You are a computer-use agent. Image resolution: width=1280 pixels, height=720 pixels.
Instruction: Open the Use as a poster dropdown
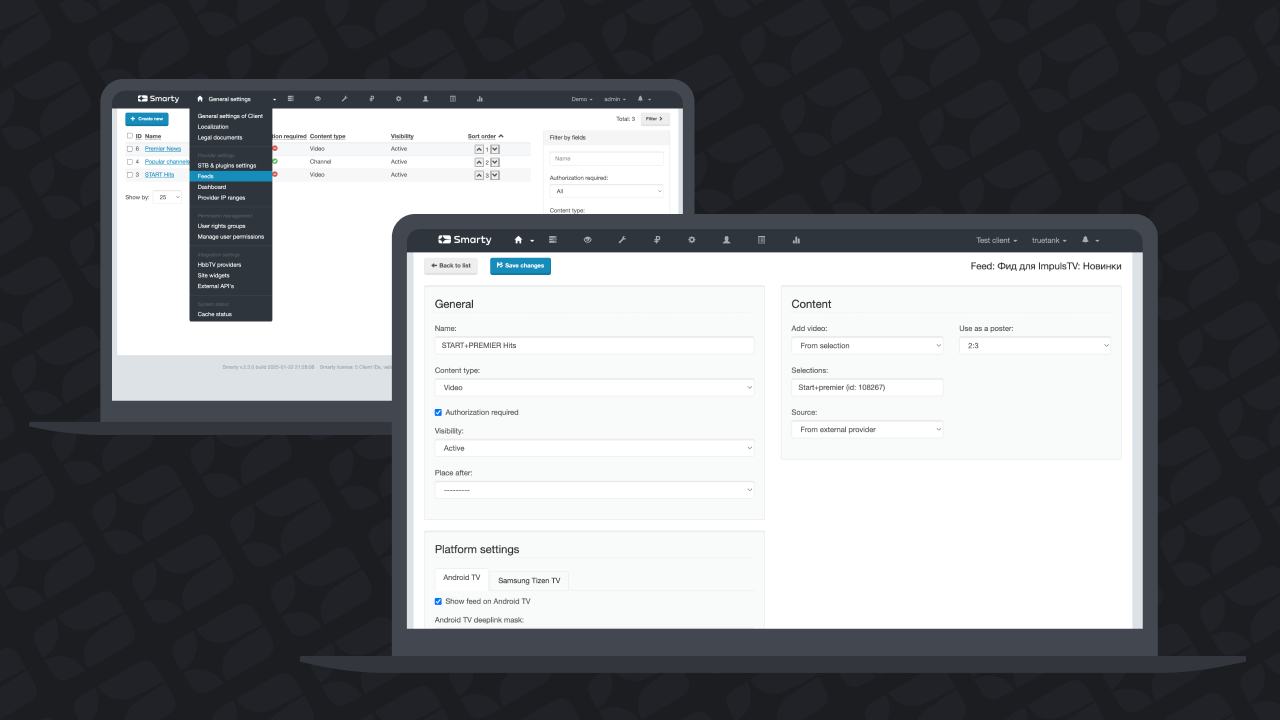(1035, 346)
